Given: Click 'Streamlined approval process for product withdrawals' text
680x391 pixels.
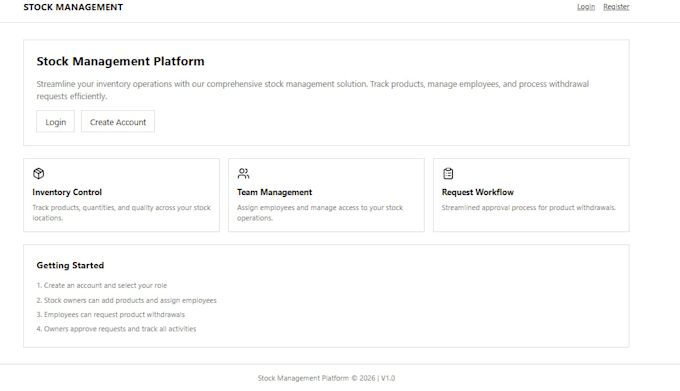Looking at the screenshot, I should 529,208.
